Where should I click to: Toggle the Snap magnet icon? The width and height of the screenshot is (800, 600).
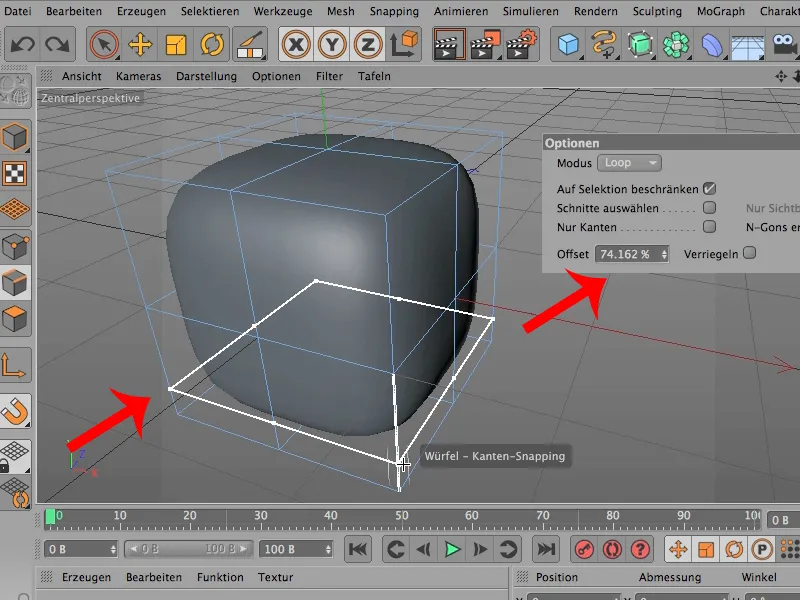tap(15, 411)
